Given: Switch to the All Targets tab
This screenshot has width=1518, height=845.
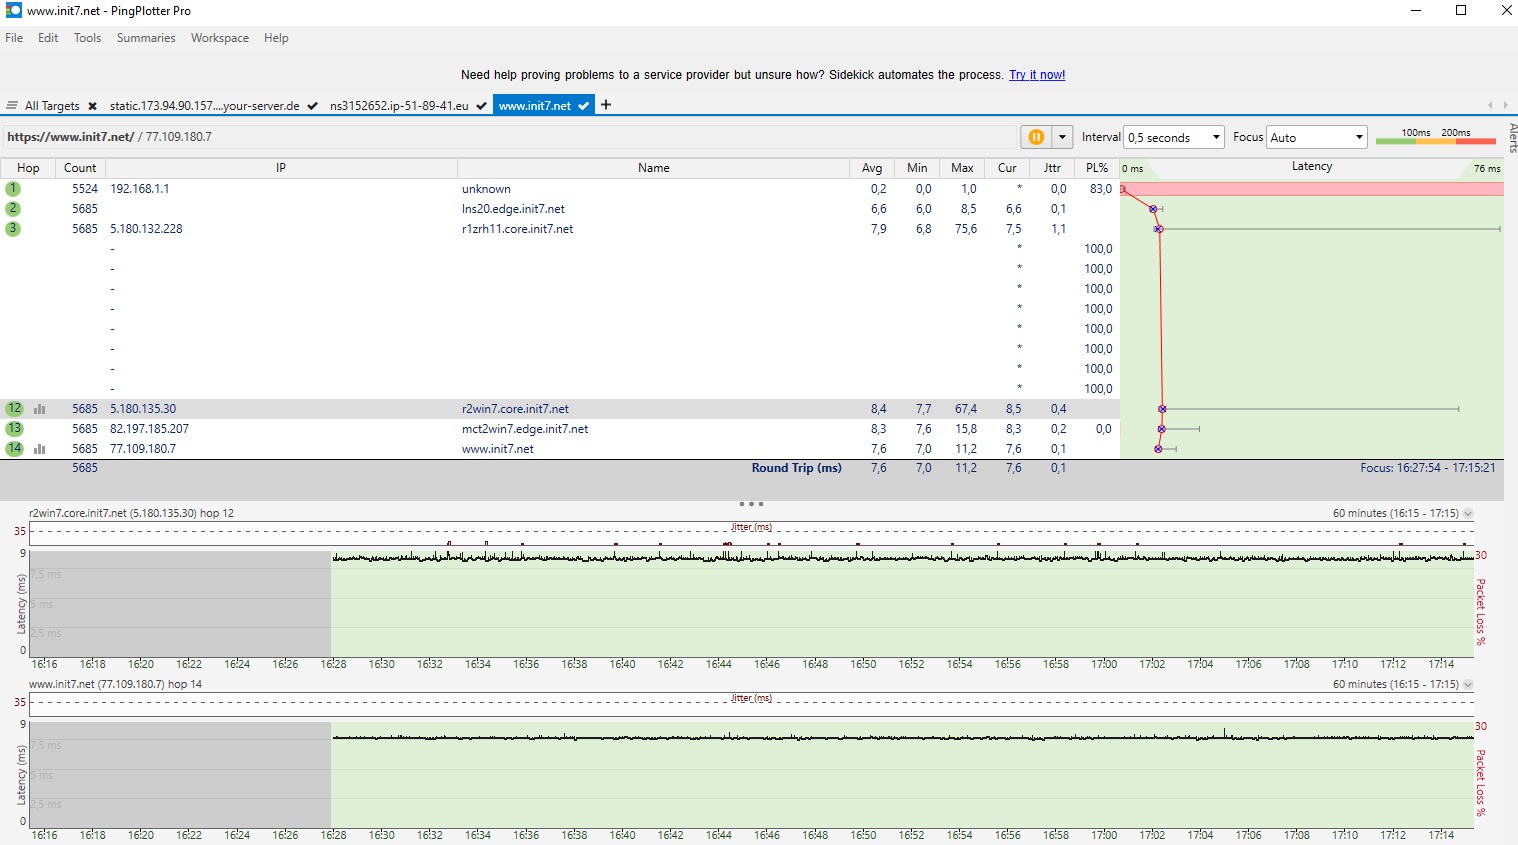Looking at the screenshot, I should (52, 106).
